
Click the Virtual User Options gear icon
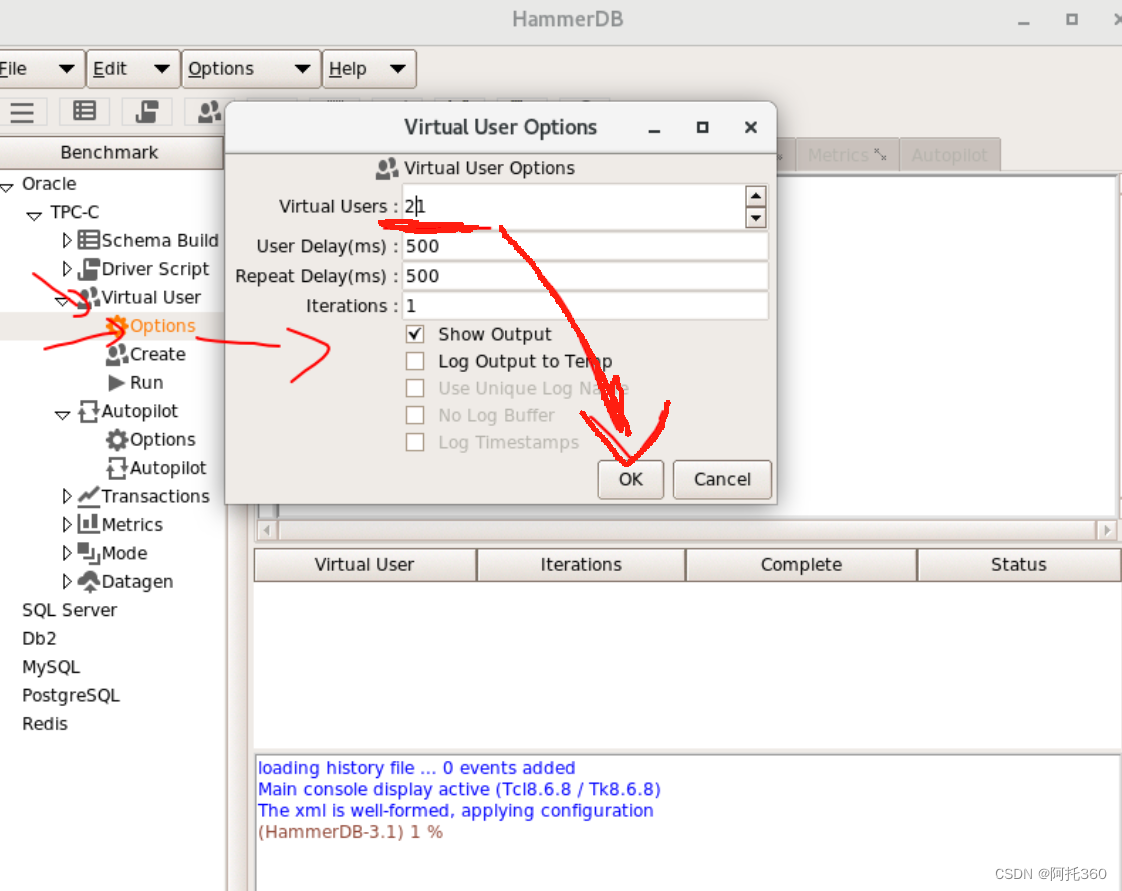coord(117,326)
